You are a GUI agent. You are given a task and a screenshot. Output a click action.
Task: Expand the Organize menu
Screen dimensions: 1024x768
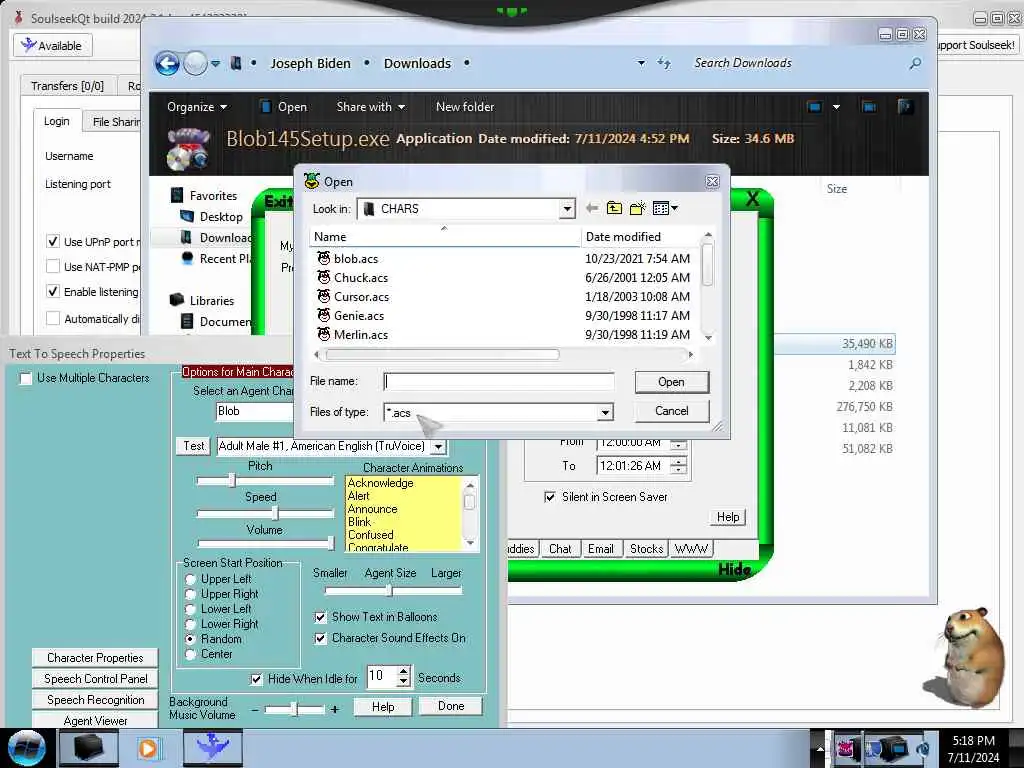[x=197, y=106]
